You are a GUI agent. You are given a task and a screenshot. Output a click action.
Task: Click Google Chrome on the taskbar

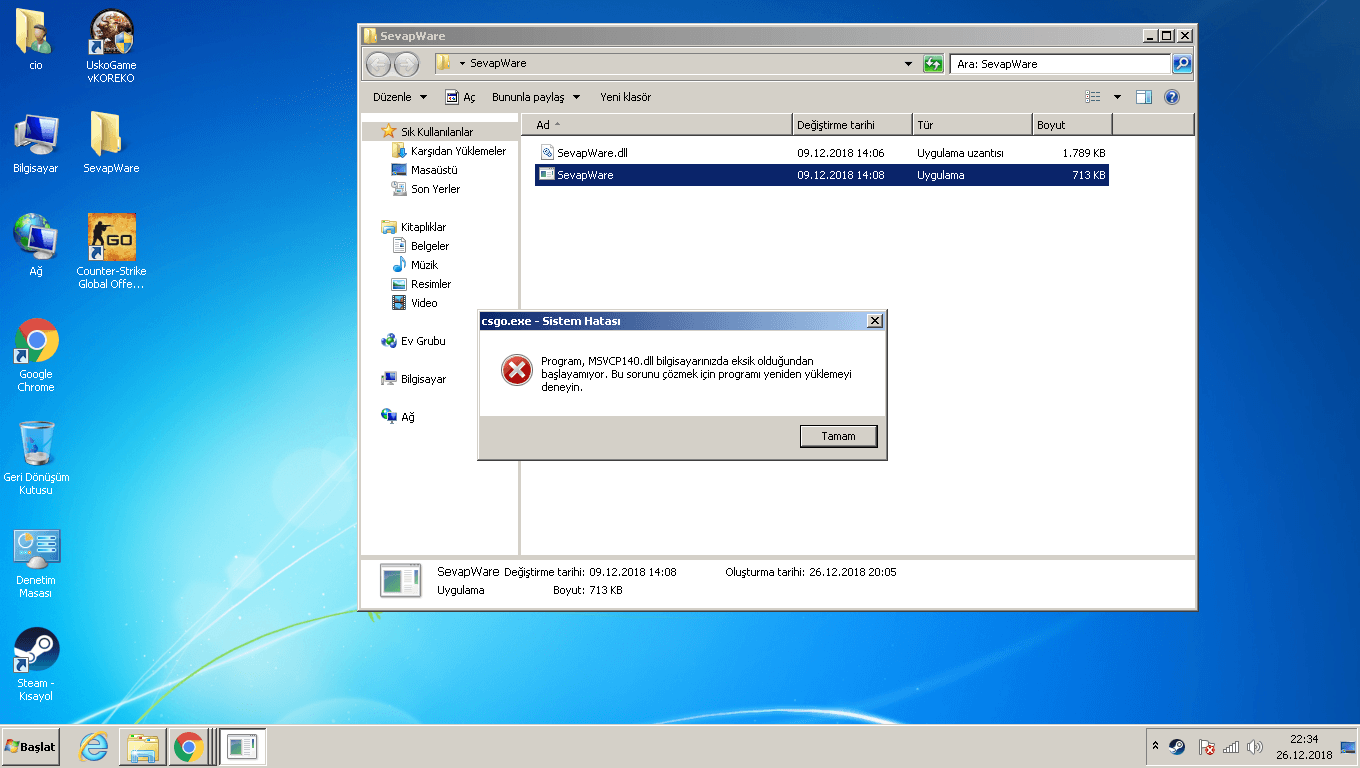point(188,747)
